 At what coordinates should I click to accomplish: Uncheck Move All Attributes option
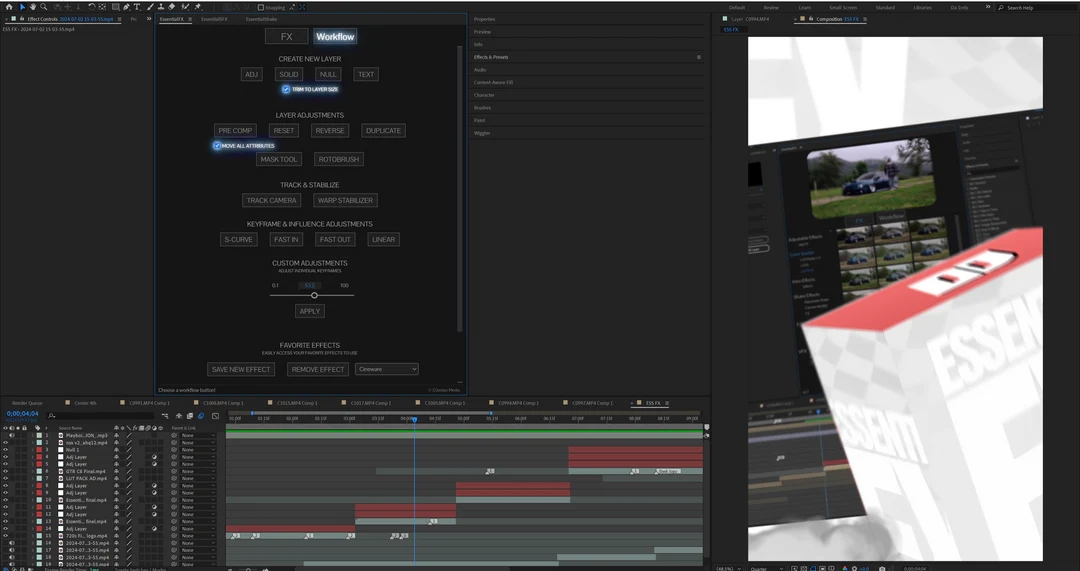click(217, 146)
